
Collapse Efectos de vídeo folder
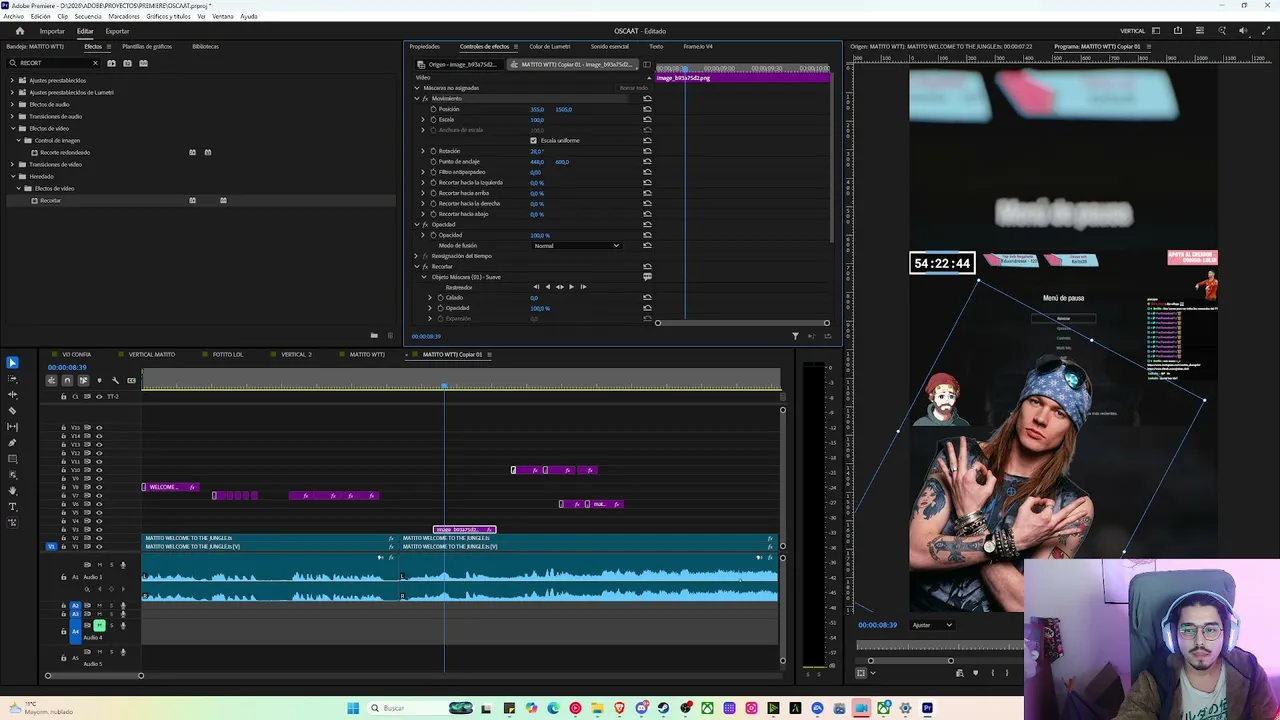(12, 128)
